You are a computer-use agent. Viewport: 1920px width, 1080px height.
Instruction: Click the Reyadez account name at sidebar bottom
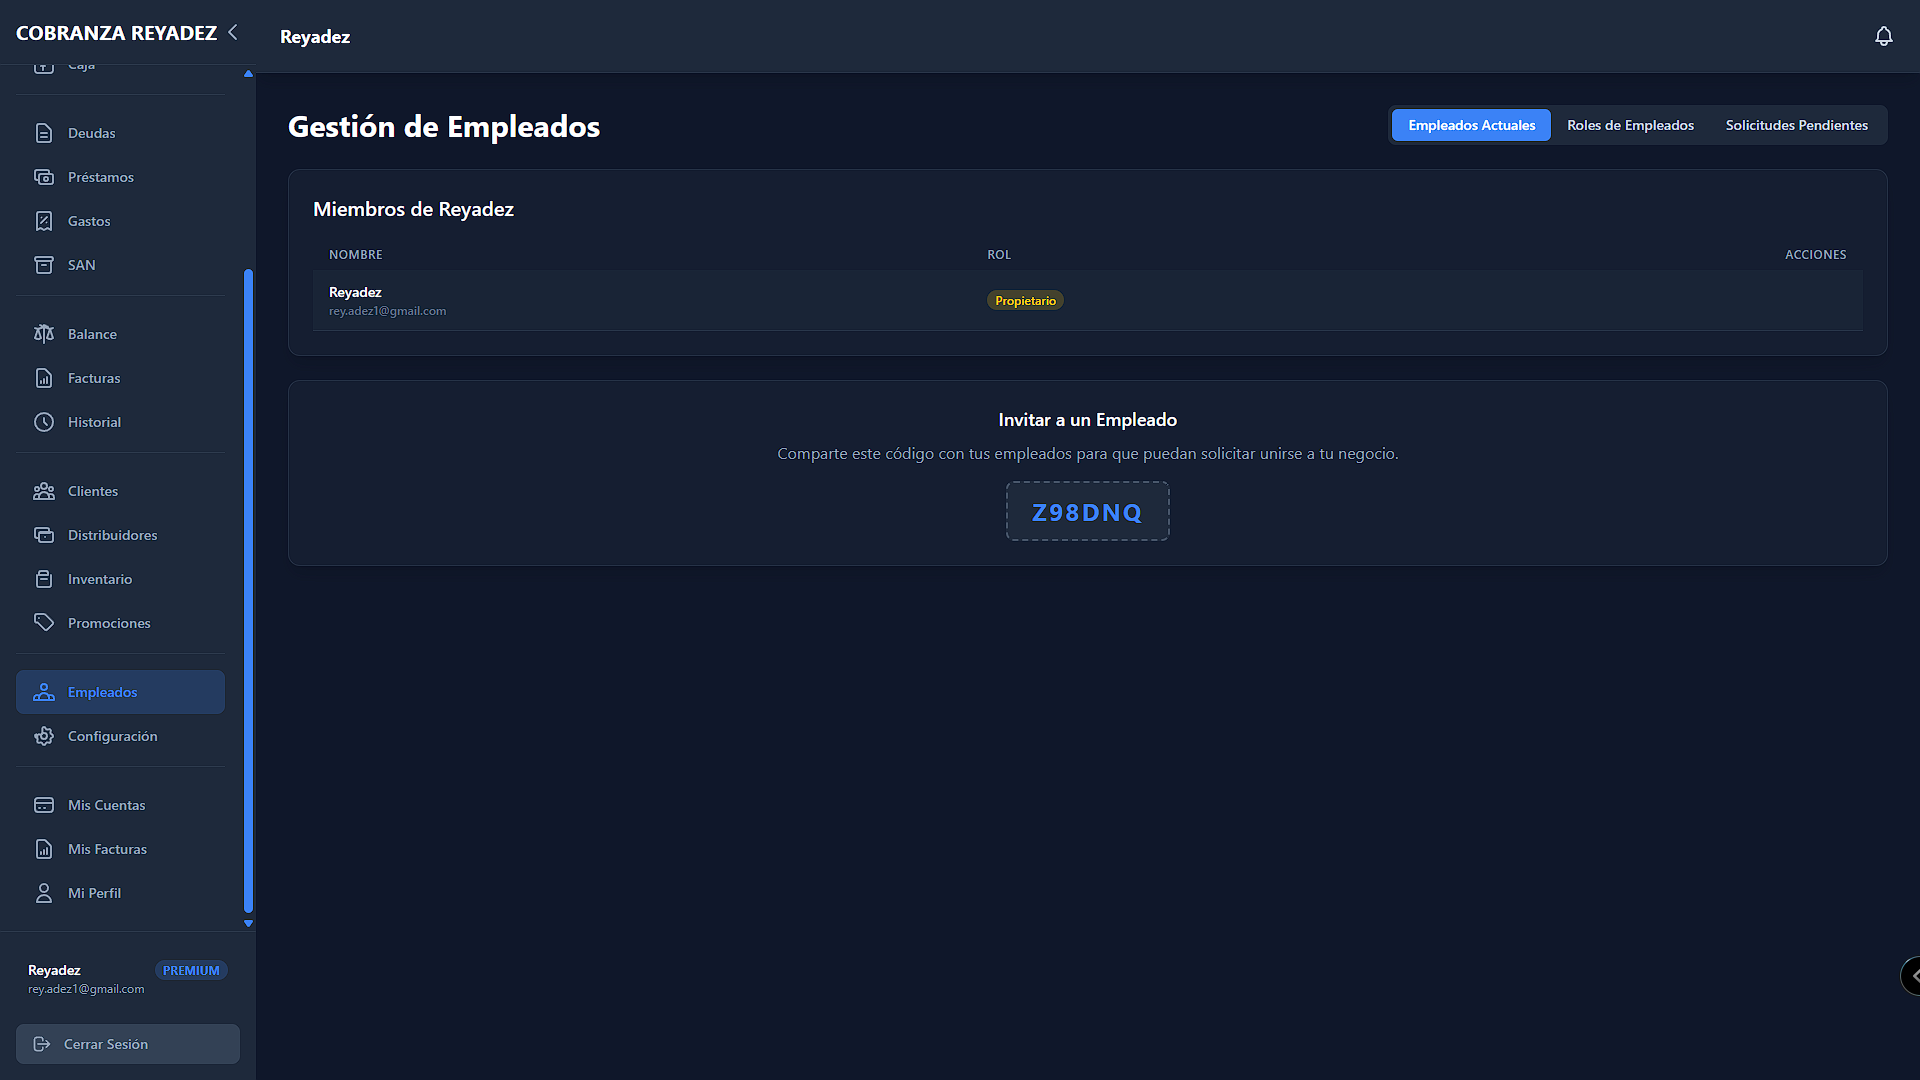pos(54,970)
